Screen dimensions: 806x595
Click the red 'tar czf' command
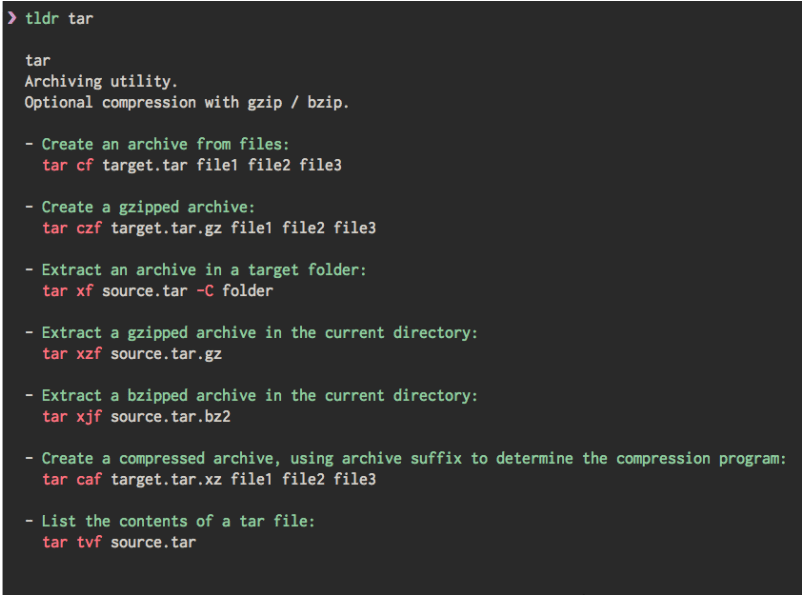pyautogui.click(x=72, y=228)
